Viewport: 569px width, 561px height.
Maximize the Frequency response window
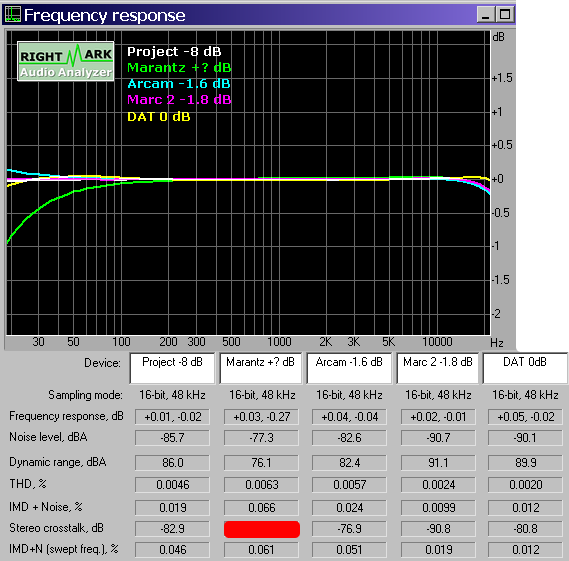(x=505, y=15)
